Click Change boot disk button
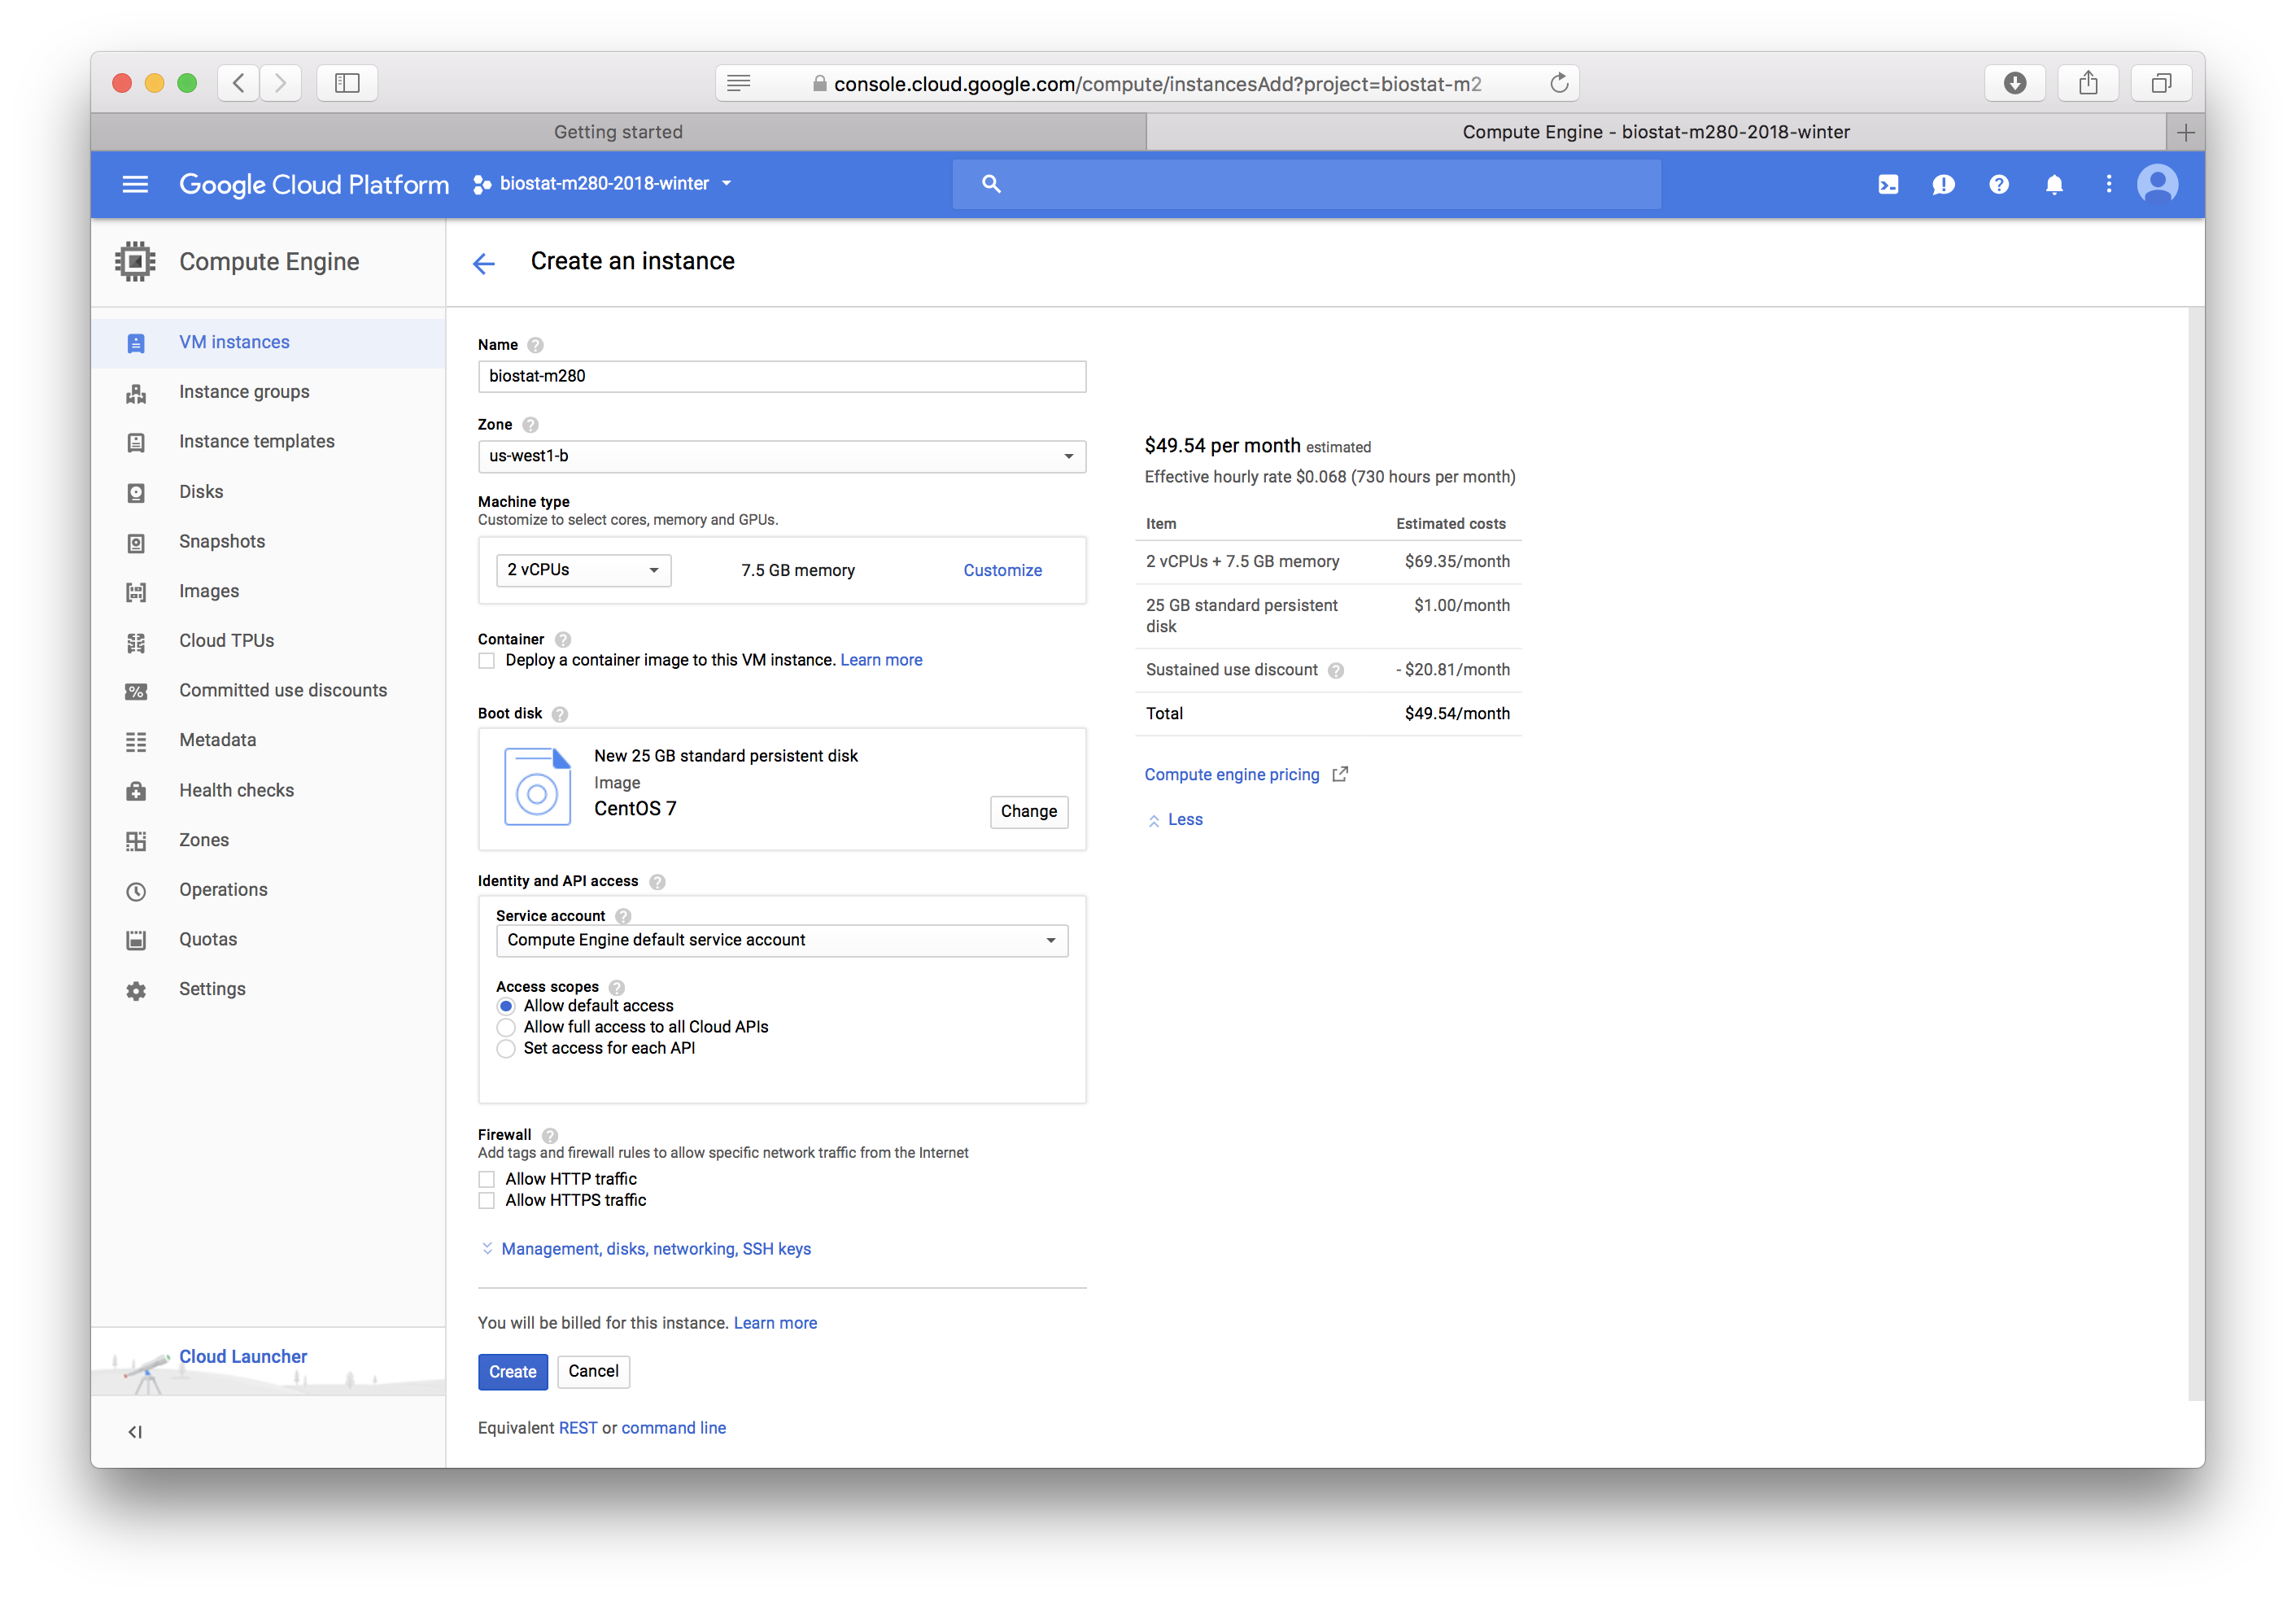Screen dimensions: 2296x1598 [1028, 811]
